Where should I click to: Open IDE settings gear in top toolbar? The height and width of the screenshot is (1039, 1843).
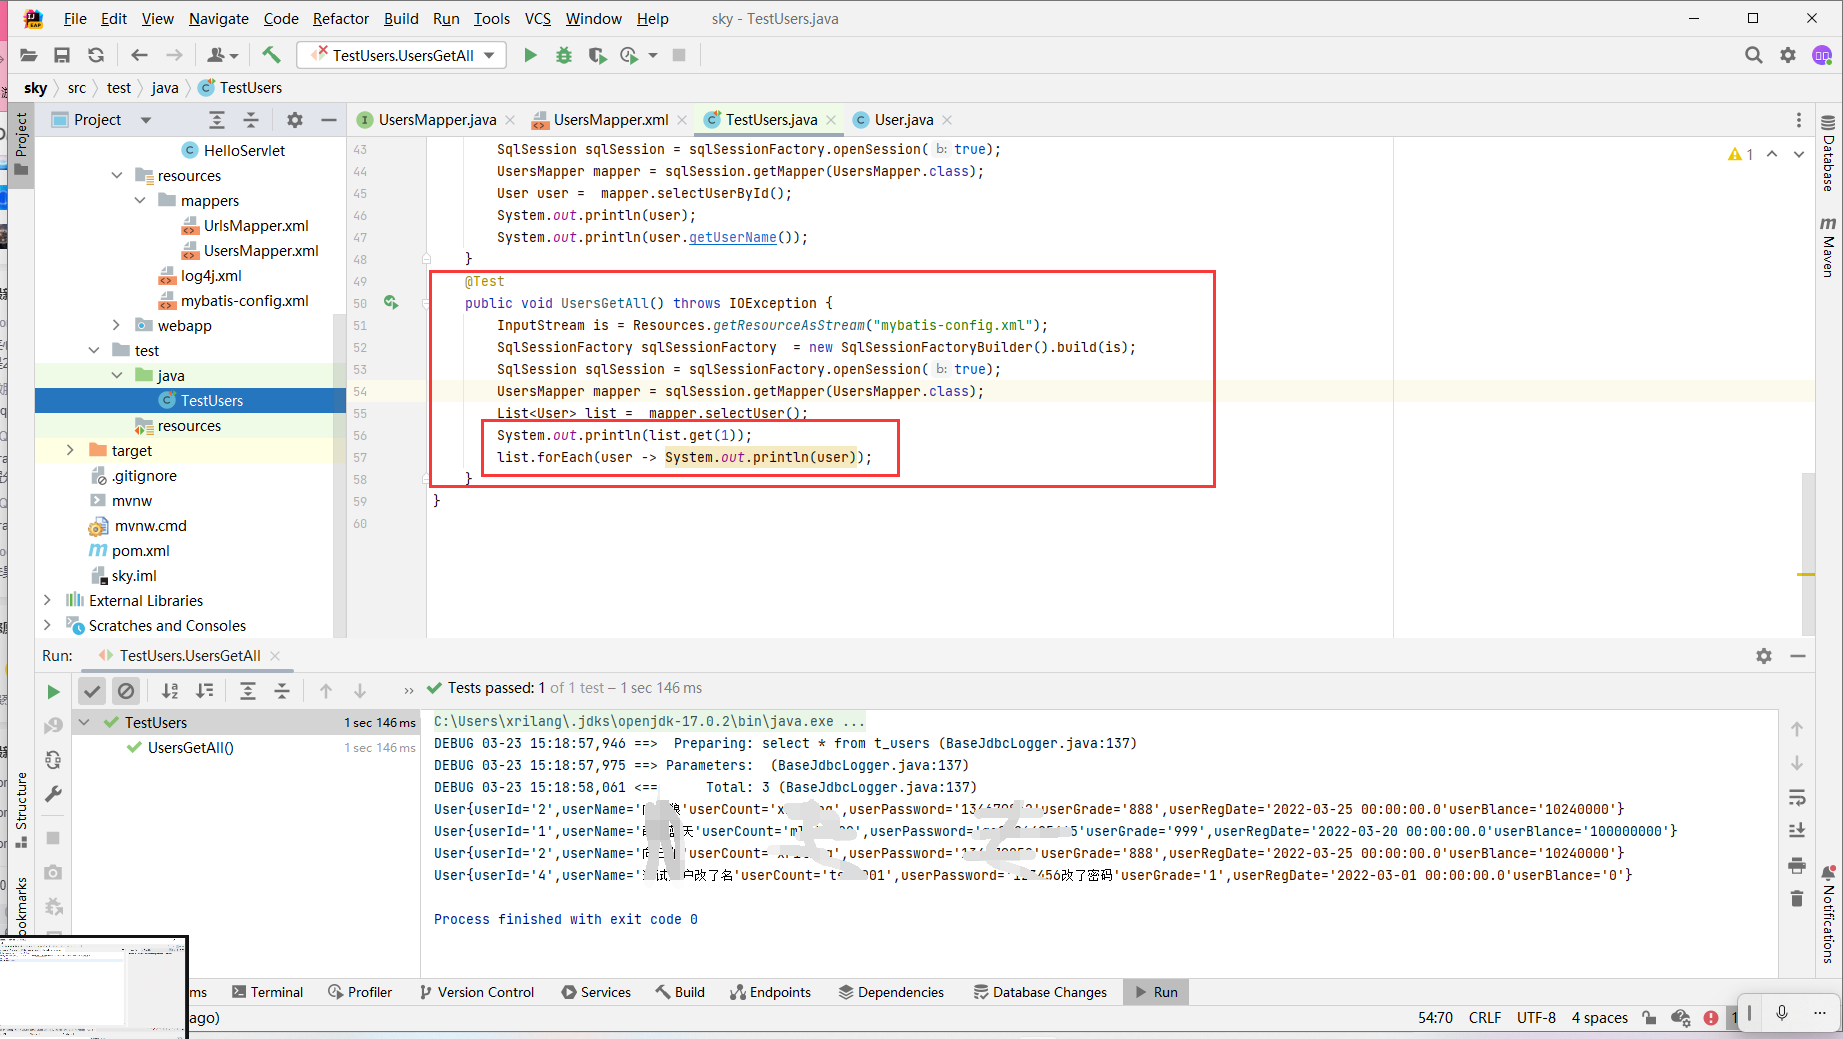(x=1788, y=55)
